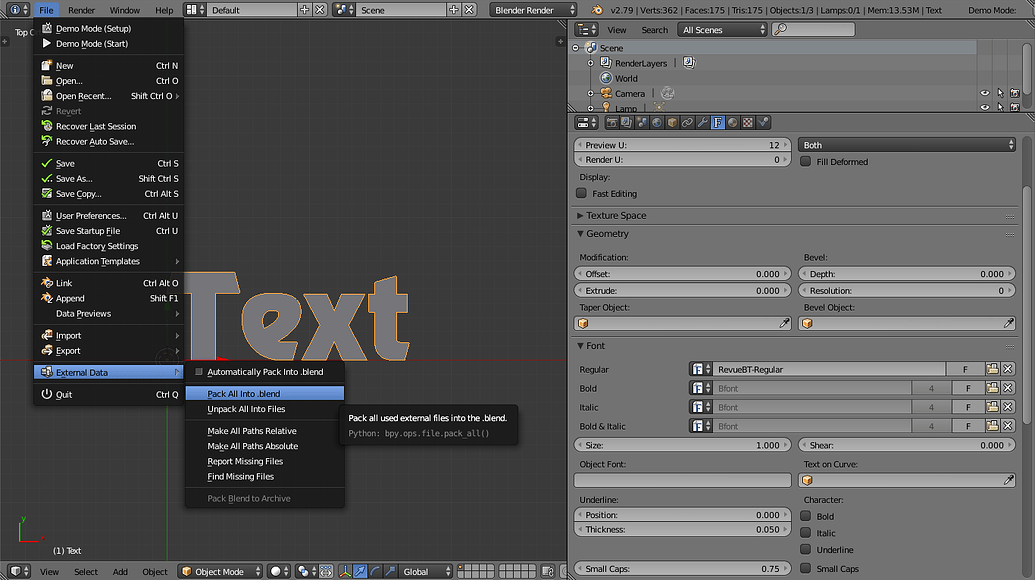
Task: Click folder icon to load Bold font
Action: click(992, 388)
